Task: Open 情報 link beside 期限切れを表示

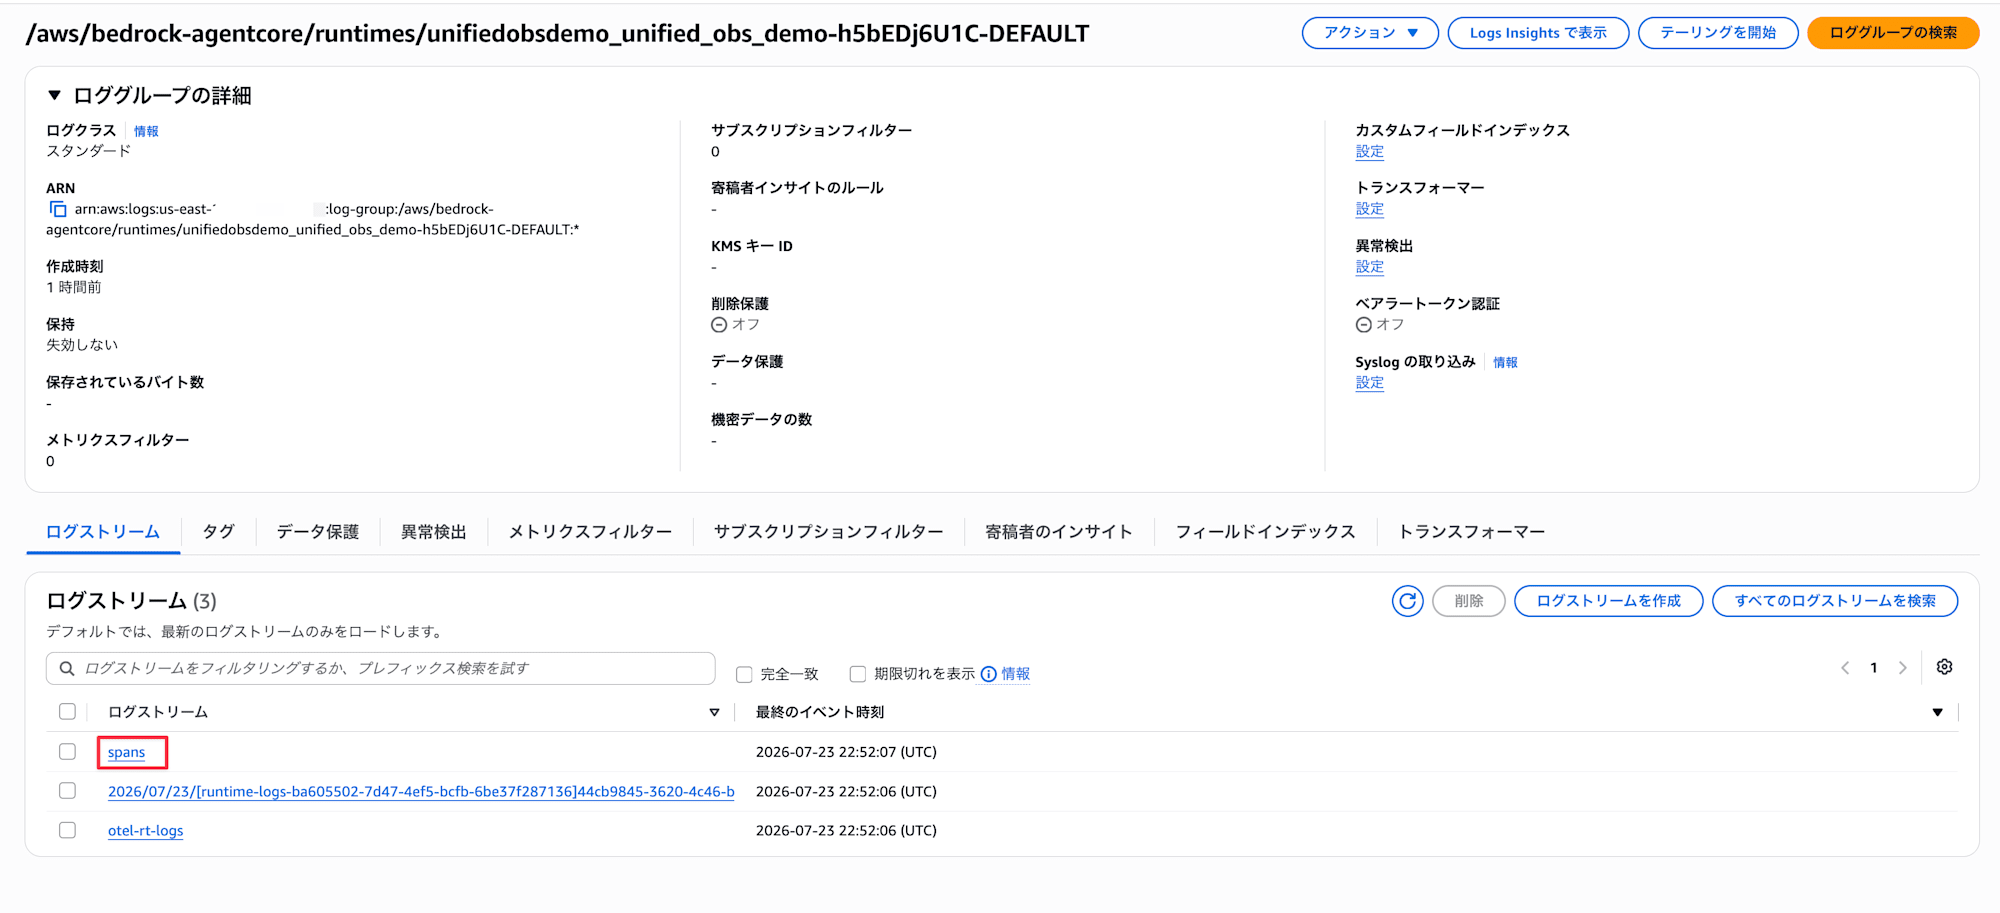Action: [x=1015, y=674]
